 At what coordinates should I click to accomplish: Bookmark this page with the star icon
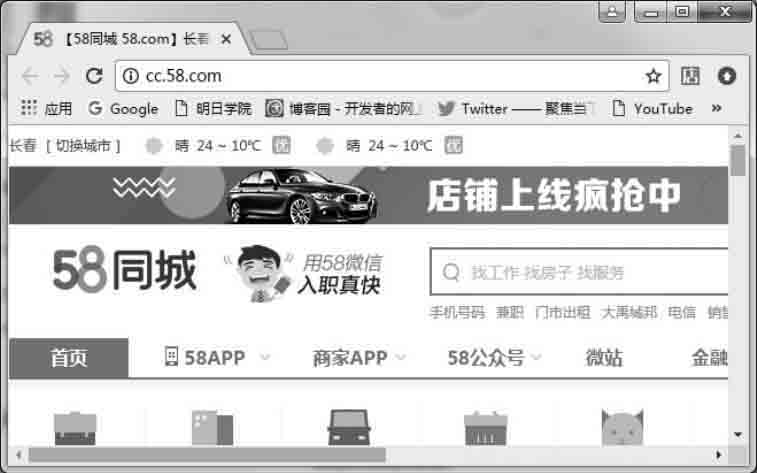click(653, 76)
